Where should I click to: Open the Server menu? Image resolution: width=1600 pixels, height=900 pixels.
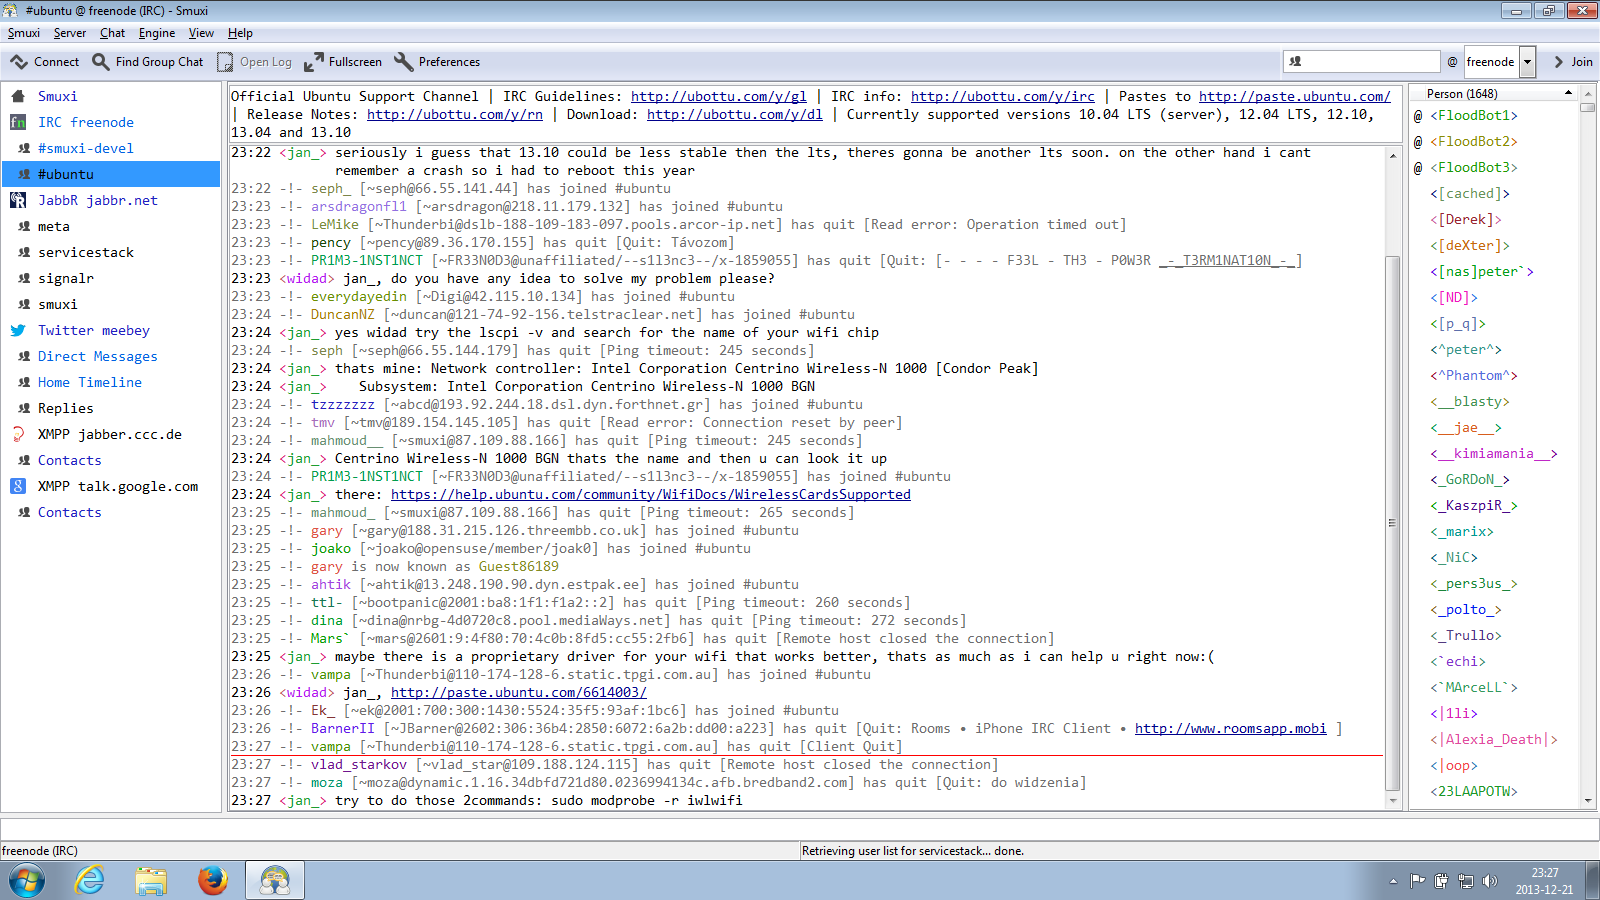click(x=69, y=33)
